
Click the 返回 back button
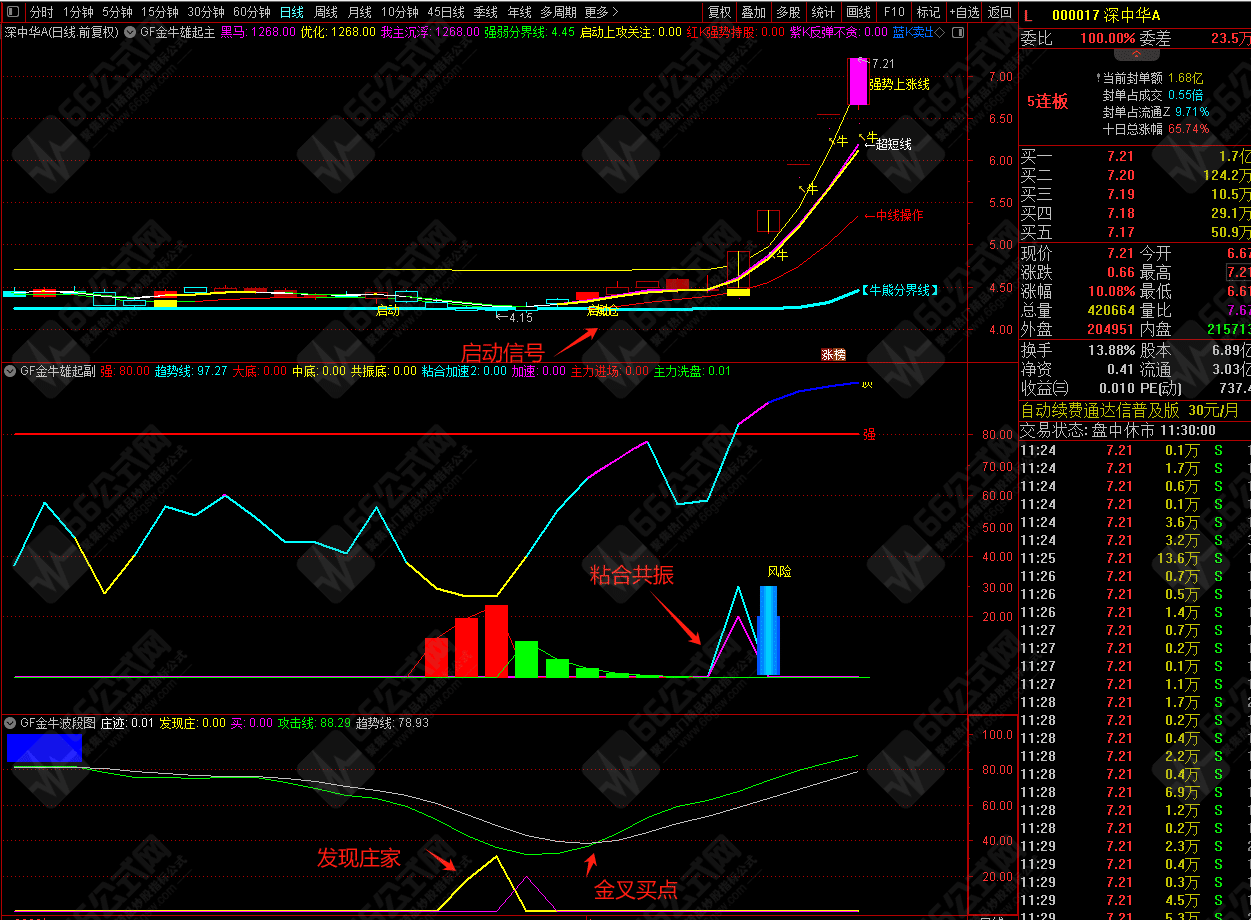coord(999,12)
